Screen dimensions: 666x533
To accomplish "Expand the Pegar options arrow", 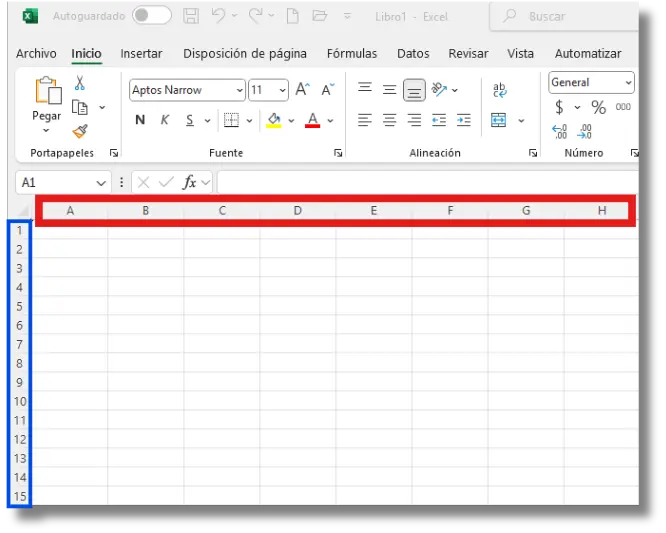I will click(46, 130).
